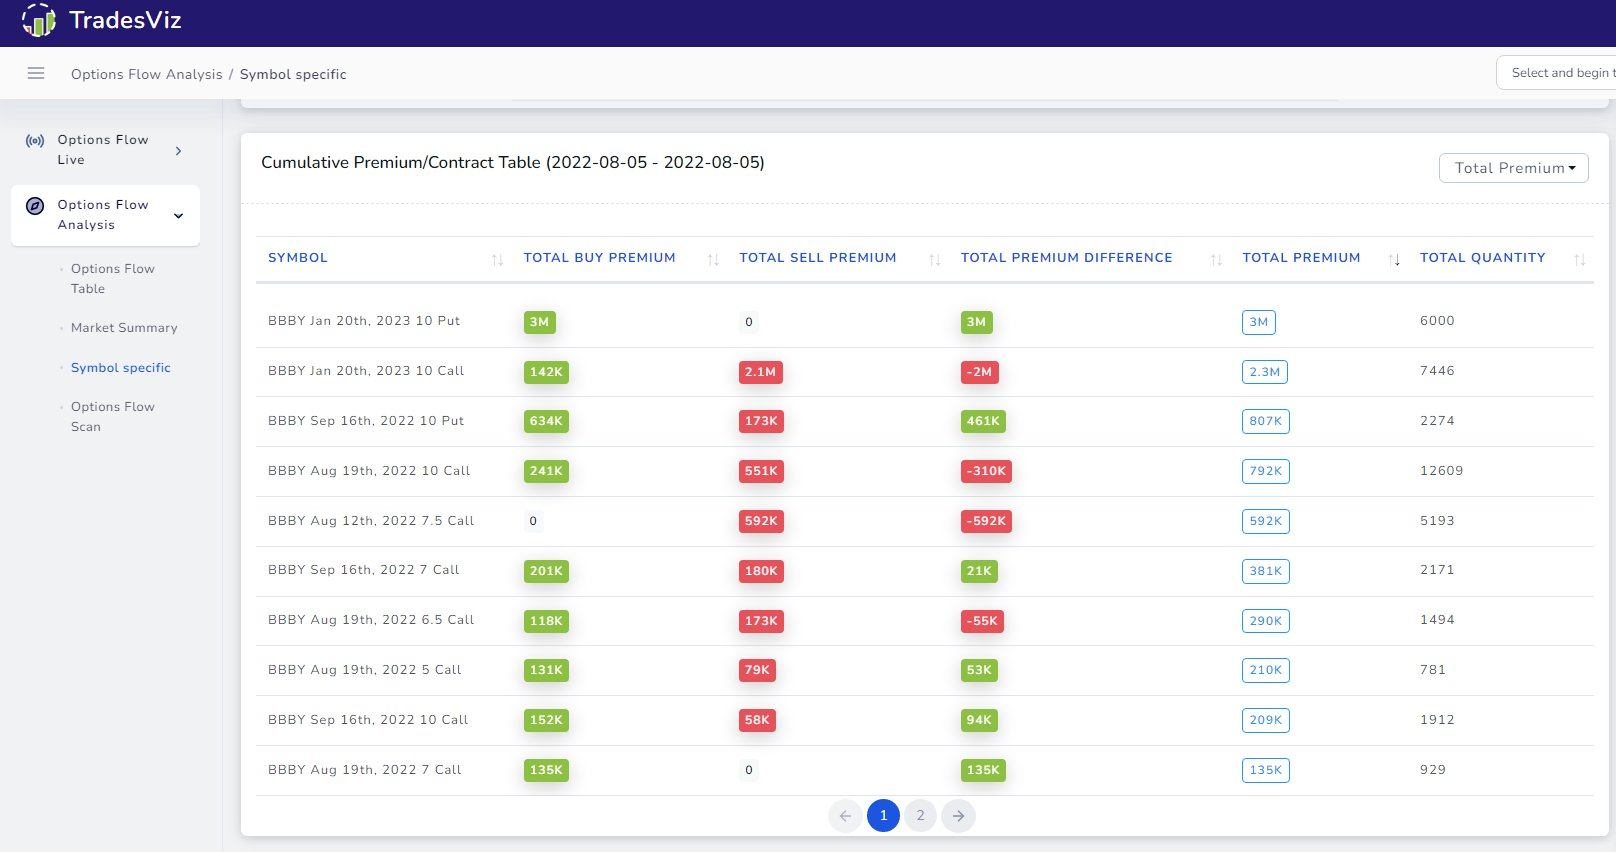The width and height of the screenshot is (1616, 852).
Task: Click the 12609 quantity value
Action: [1441, 471]
